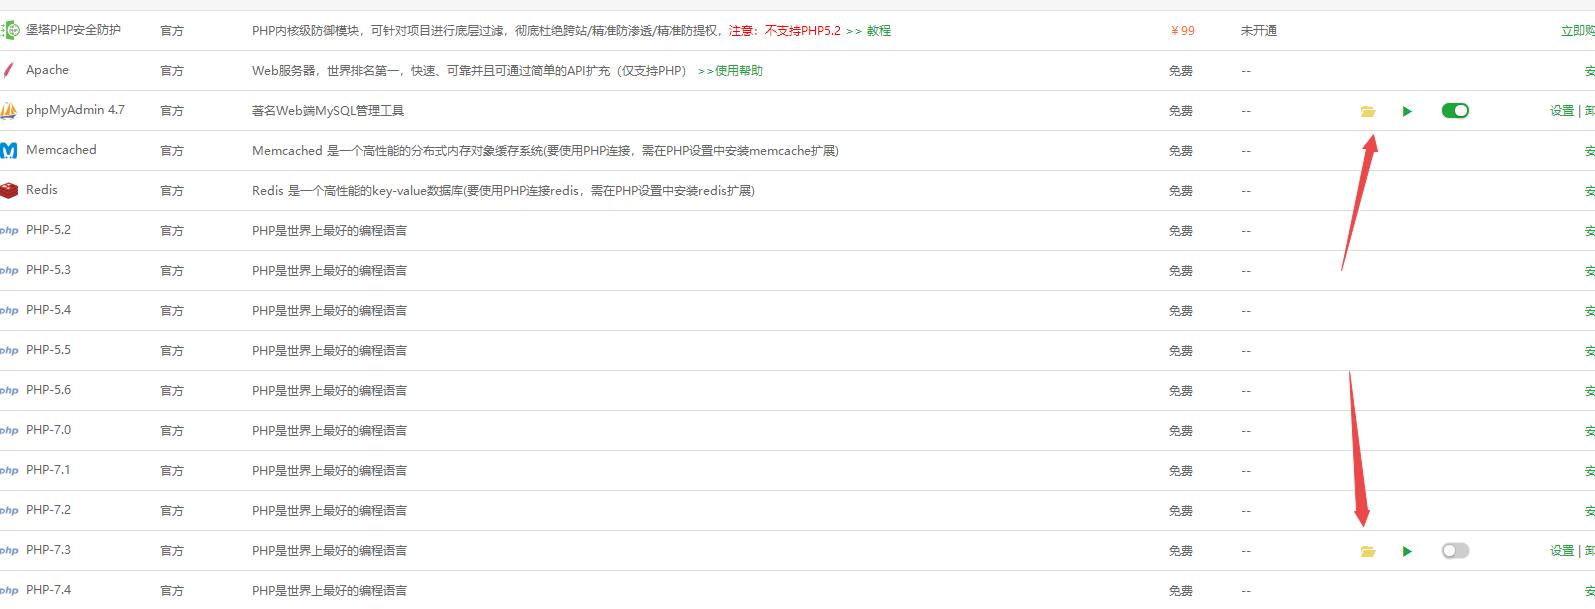The image size is (1595, 609).
Task: Click 免费 price in the Apache row
Action: tap(1181, 71)
